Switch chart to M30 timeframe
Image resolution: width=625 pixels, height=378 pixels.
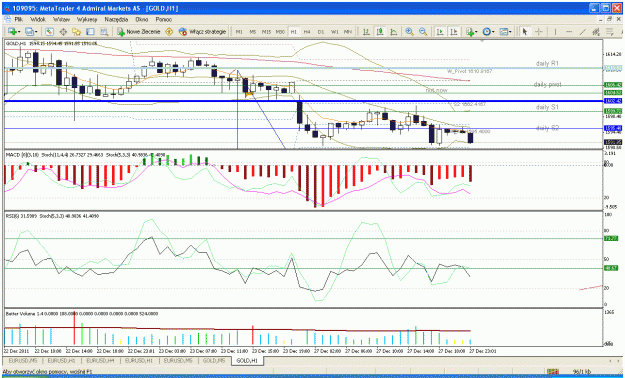pyautogui.click(x=280, y=32)
